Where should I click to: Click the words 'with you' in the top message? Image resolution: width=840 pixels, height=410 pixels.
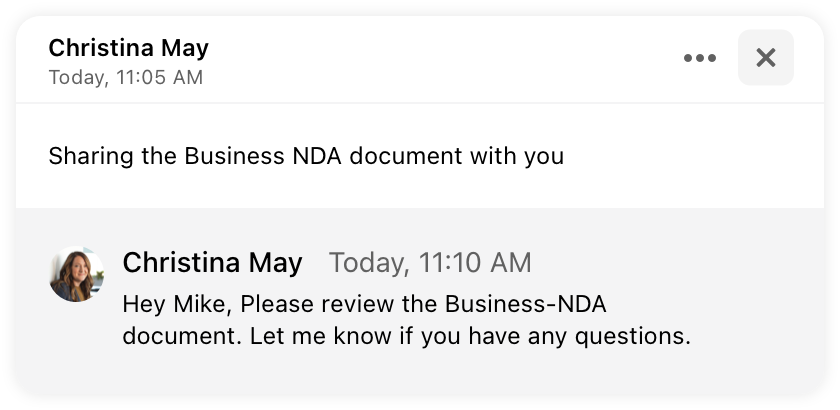pos(517,156)
